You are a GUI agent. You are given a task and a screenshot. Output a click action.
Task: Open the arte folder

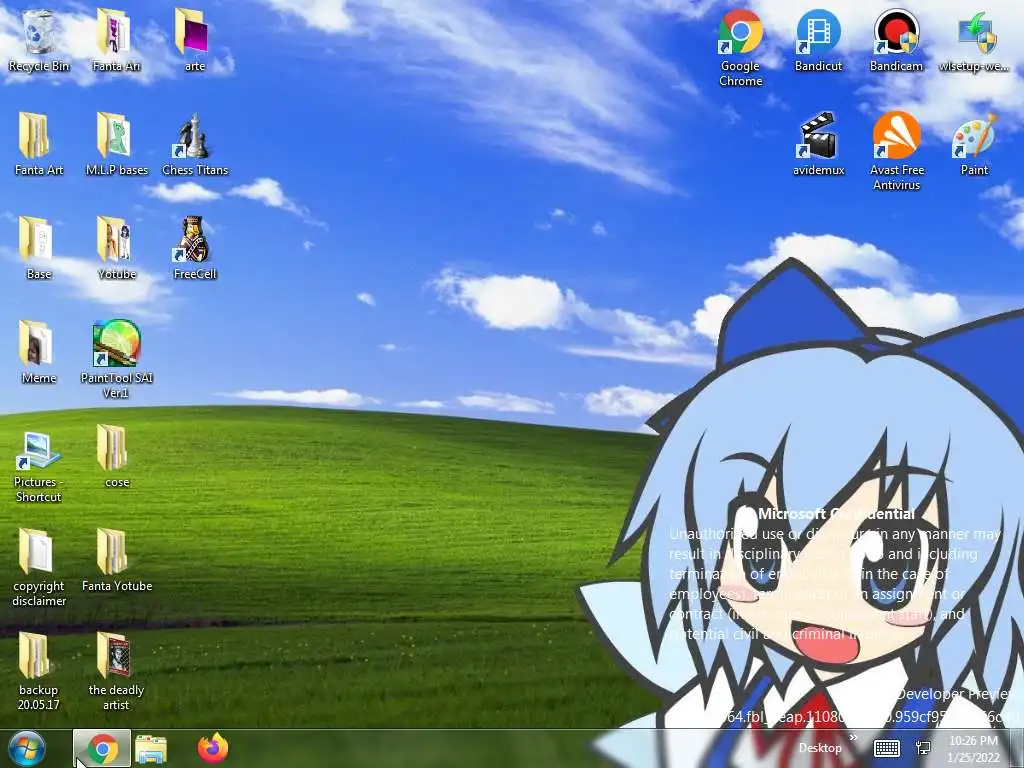point(194,40)
